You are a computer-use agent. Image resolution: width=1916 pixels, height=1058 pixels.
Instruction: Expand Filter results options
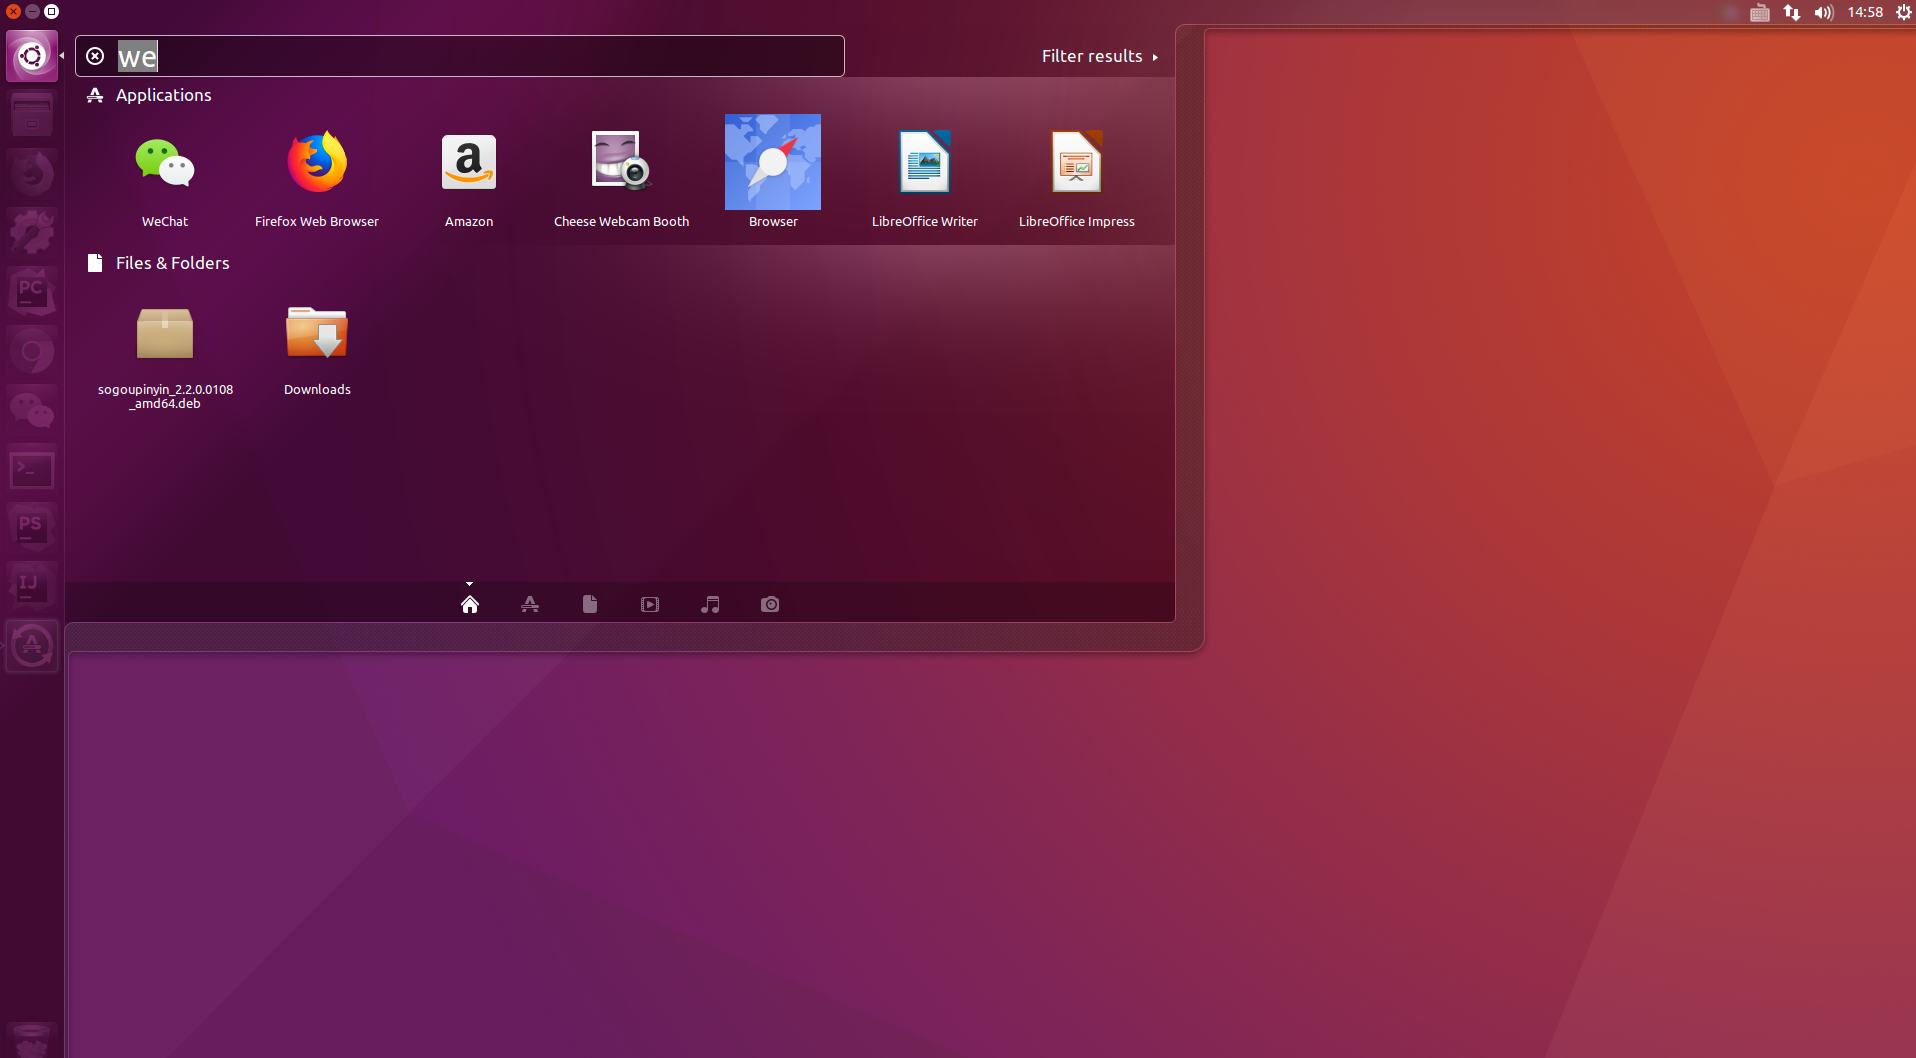[x=1100, y=56]
